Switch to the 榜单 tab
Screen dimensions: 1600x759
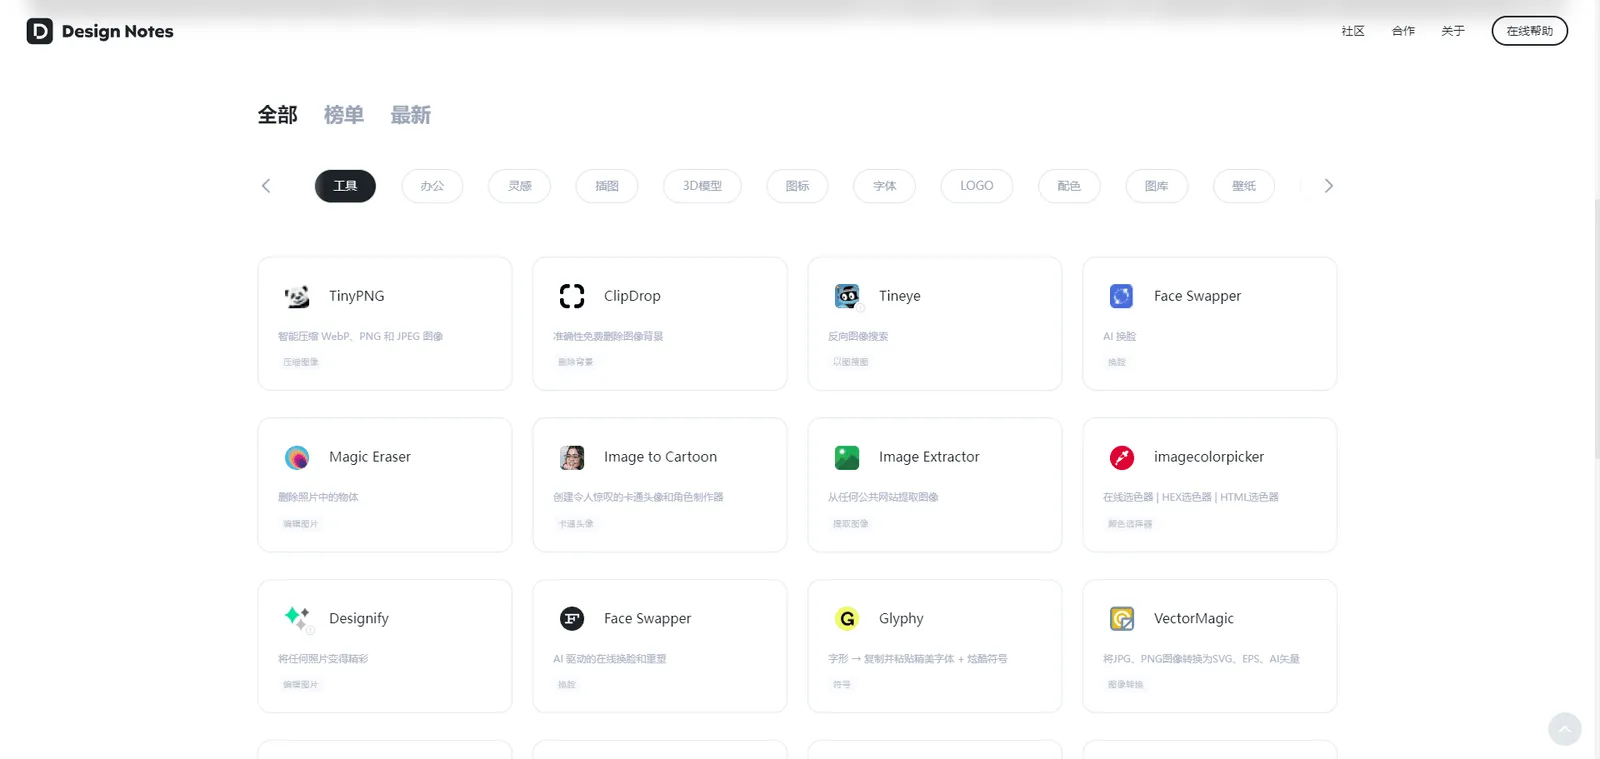[344, 115]
